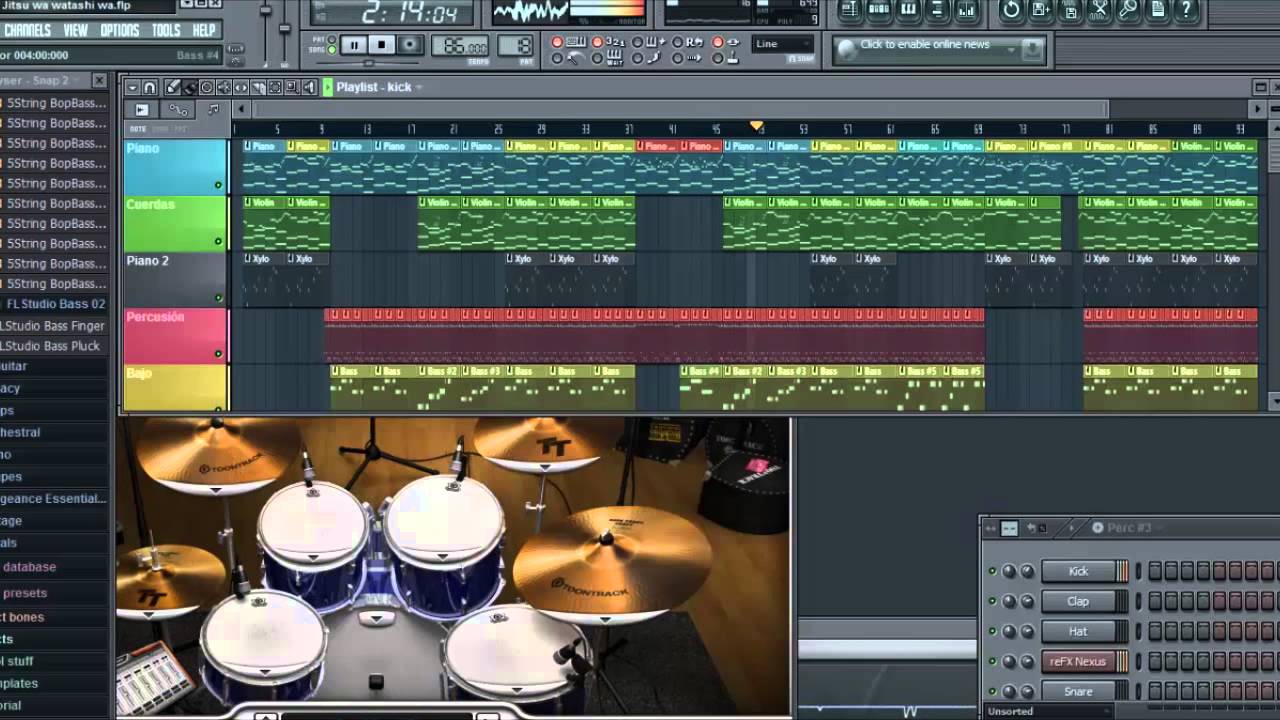Open the mixer window icon

coord(967,10)
